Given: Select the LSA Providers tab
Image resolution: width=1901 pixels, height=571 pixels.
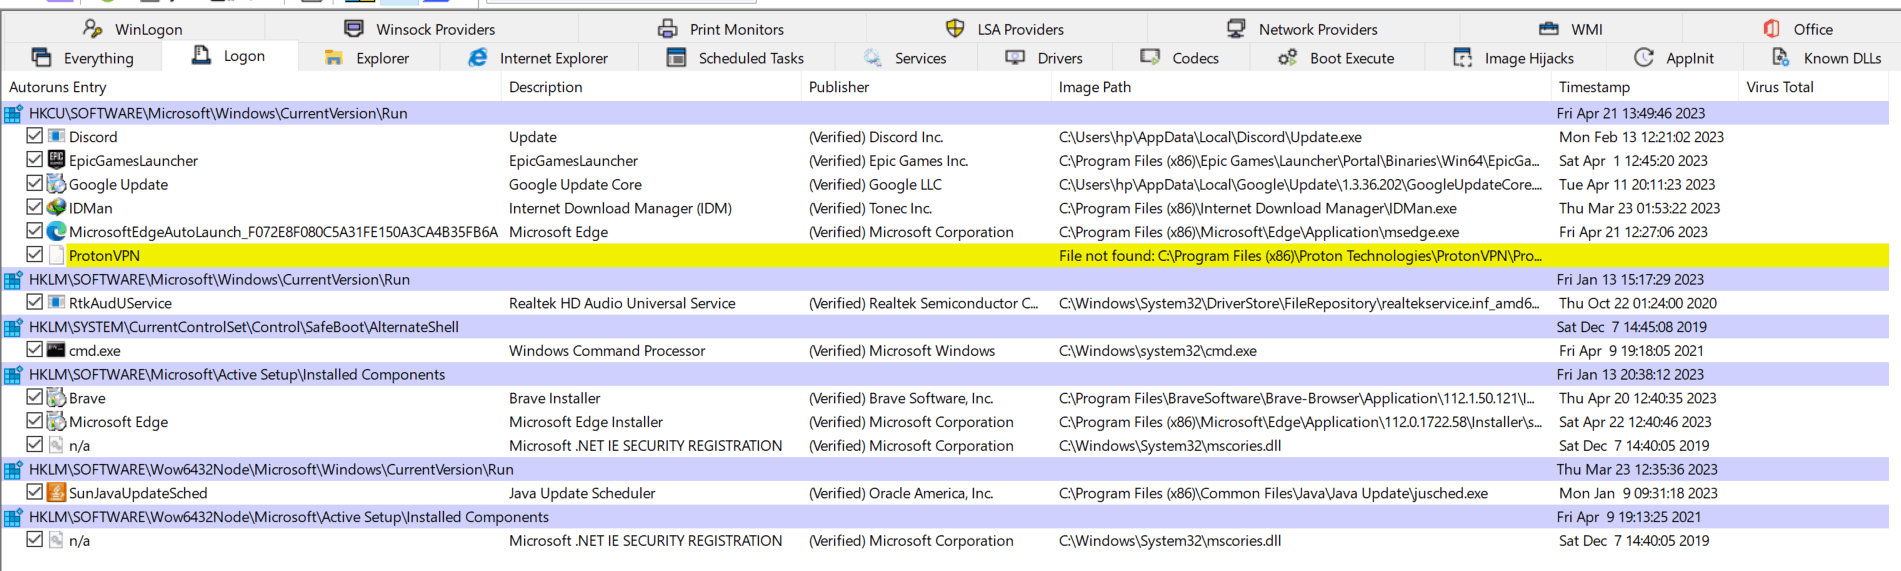Looking at the screenshot, I should (1005, 29).
